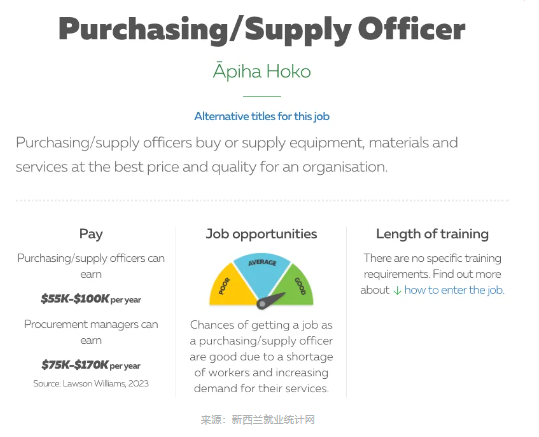Click the Length of training heading
The width and height of the screenshot is (539, 437).
pyautogui.click(x=432, y=234)
